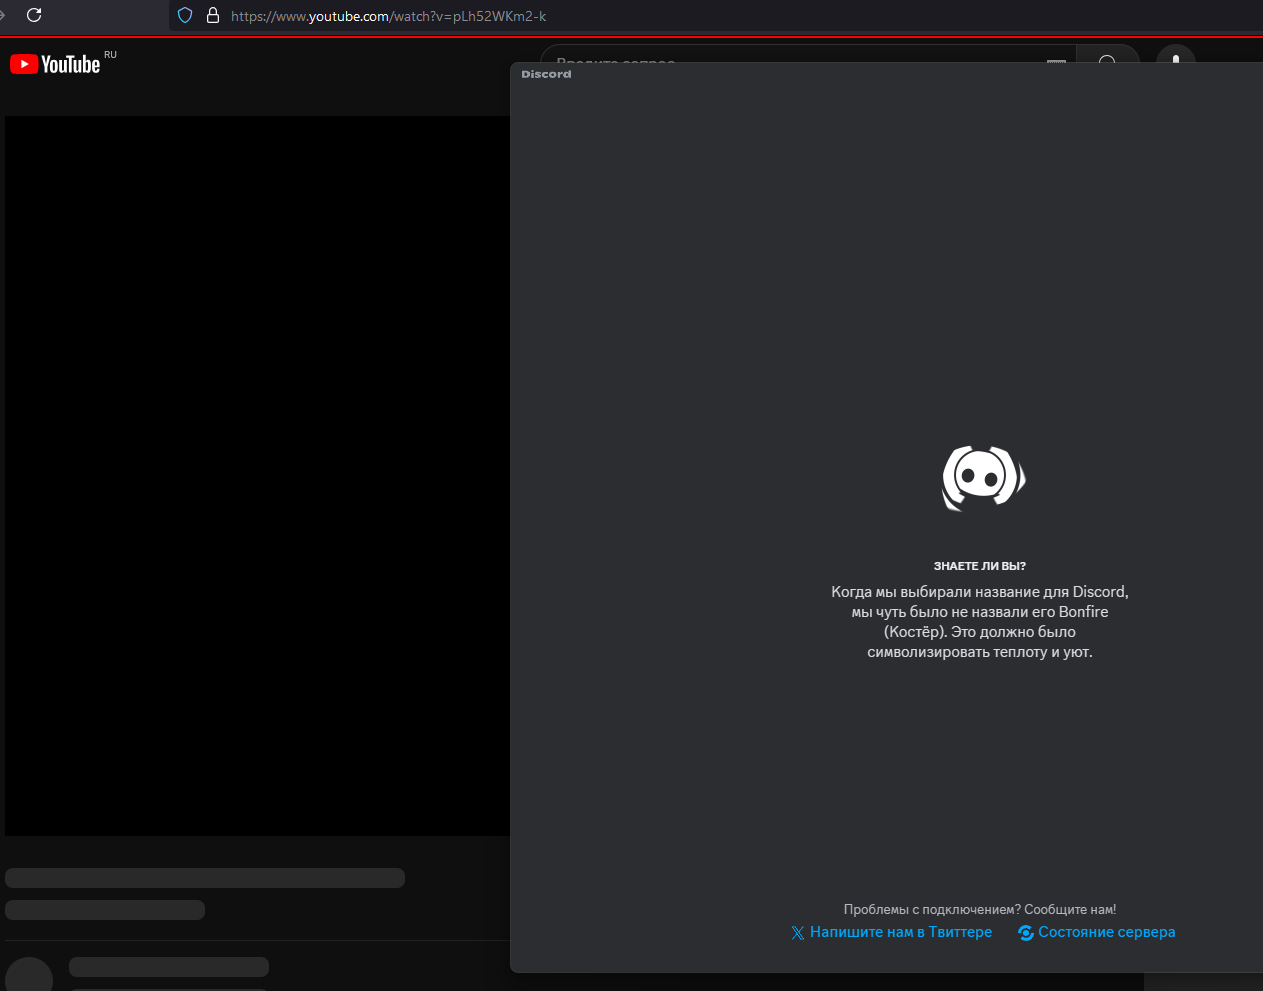Click the black YouTube video player area
Viewport: 1263px width, 991px height.
coord(258,476)
